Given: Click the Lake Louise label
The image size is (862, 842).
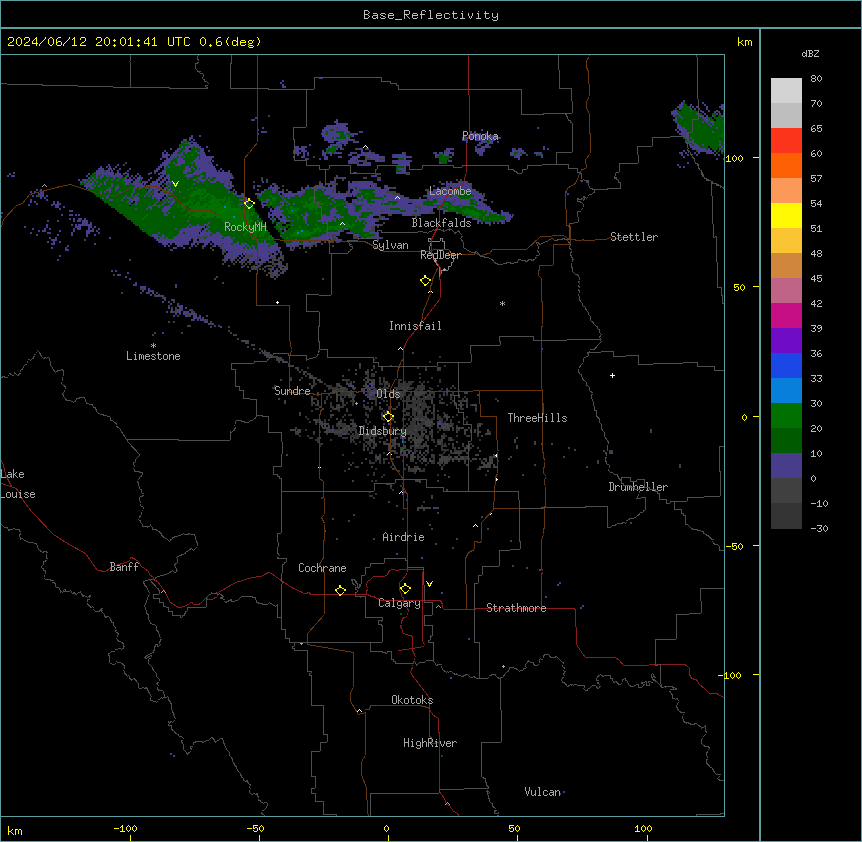Looking at the screenshot, I should [x=18, y=484].
